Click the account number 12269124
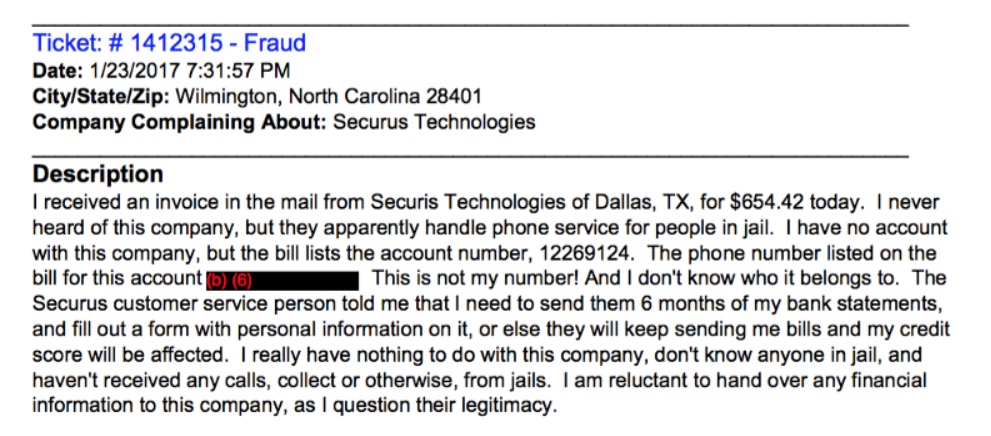Viewport: 991px width, 436px height. tap(585, 253)
